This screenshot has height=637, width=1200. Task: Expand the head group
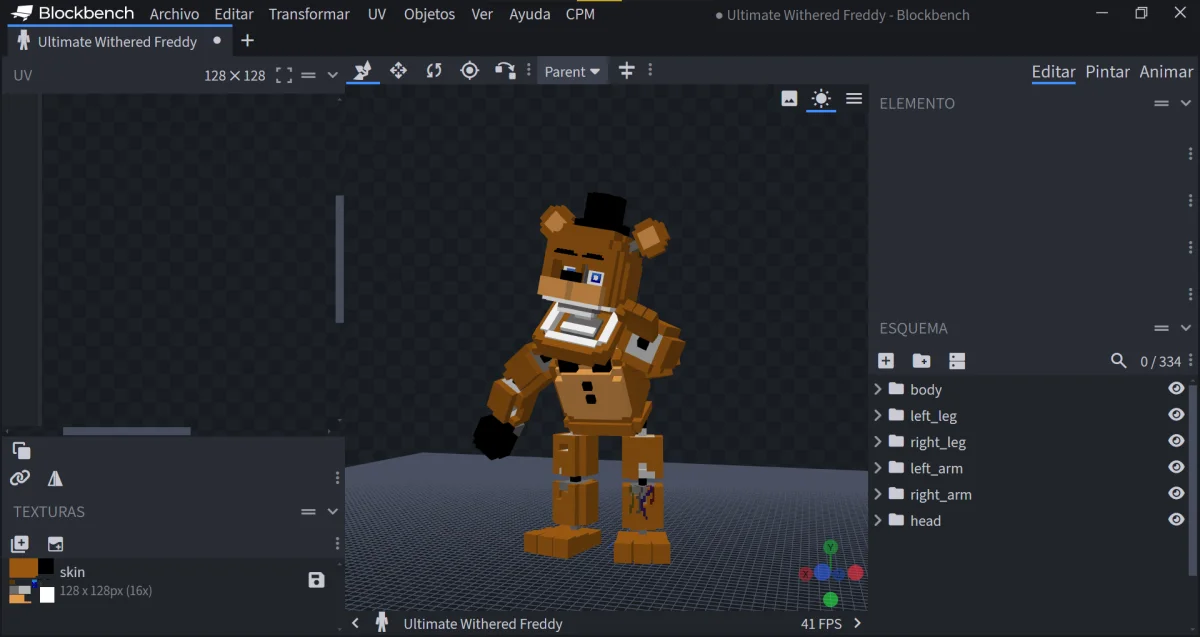[x=878, y=519]
